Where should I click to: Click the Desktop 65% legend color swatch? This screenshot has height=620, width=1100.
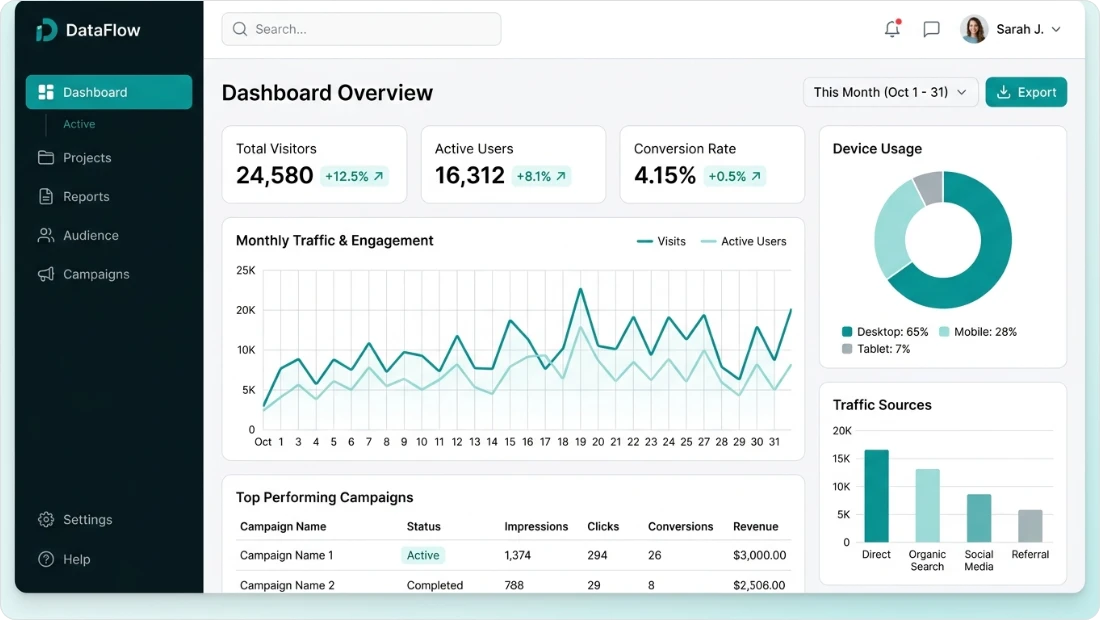click(847, 332)
